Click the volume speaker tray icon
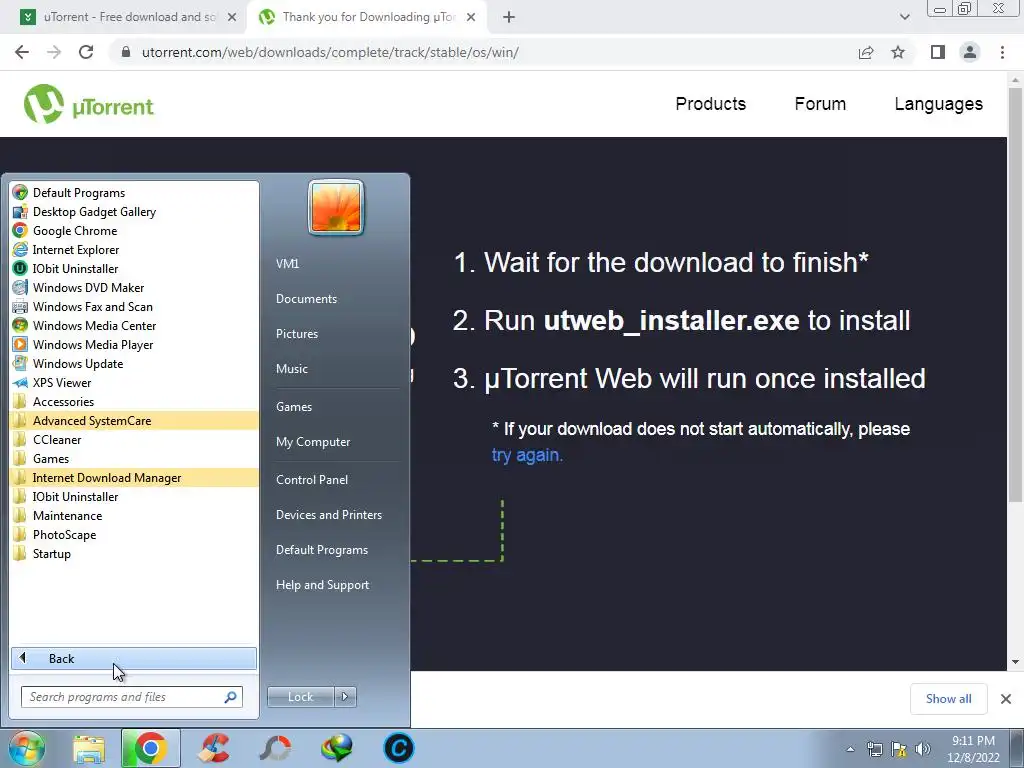Screen dimensions: 1024x768 click(923, 749)
